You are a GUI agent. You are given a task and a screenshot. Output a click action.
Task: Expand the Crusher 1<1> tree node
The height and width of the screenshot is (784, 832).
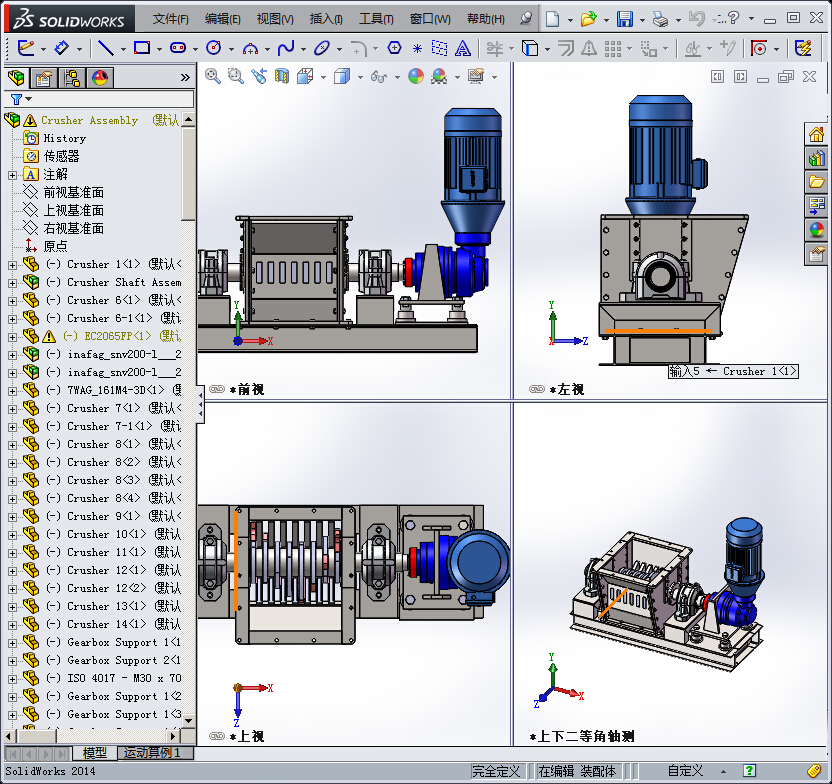pos(12,265)
